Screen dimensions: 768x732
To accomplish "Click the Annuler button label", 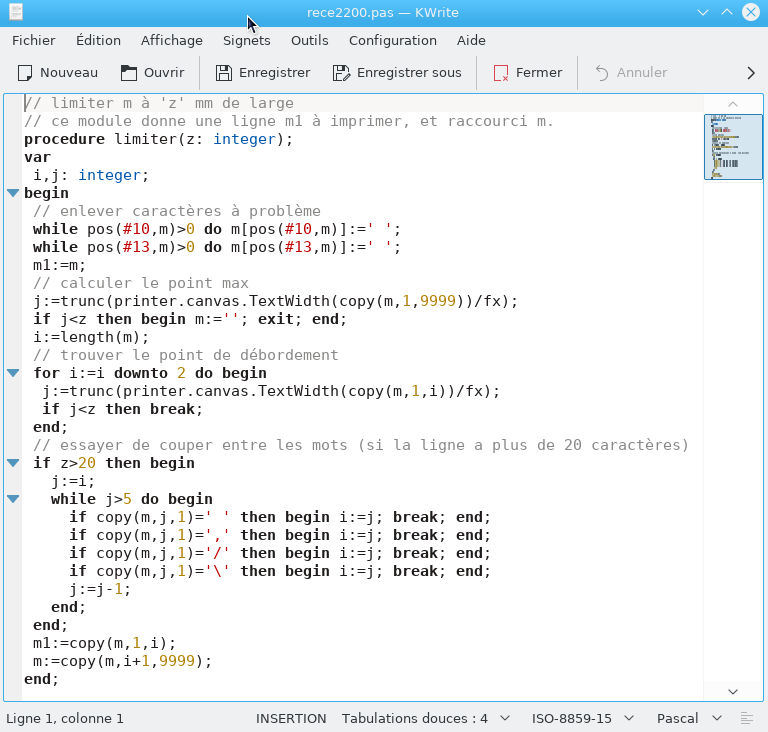I will [x=642, y=73].
